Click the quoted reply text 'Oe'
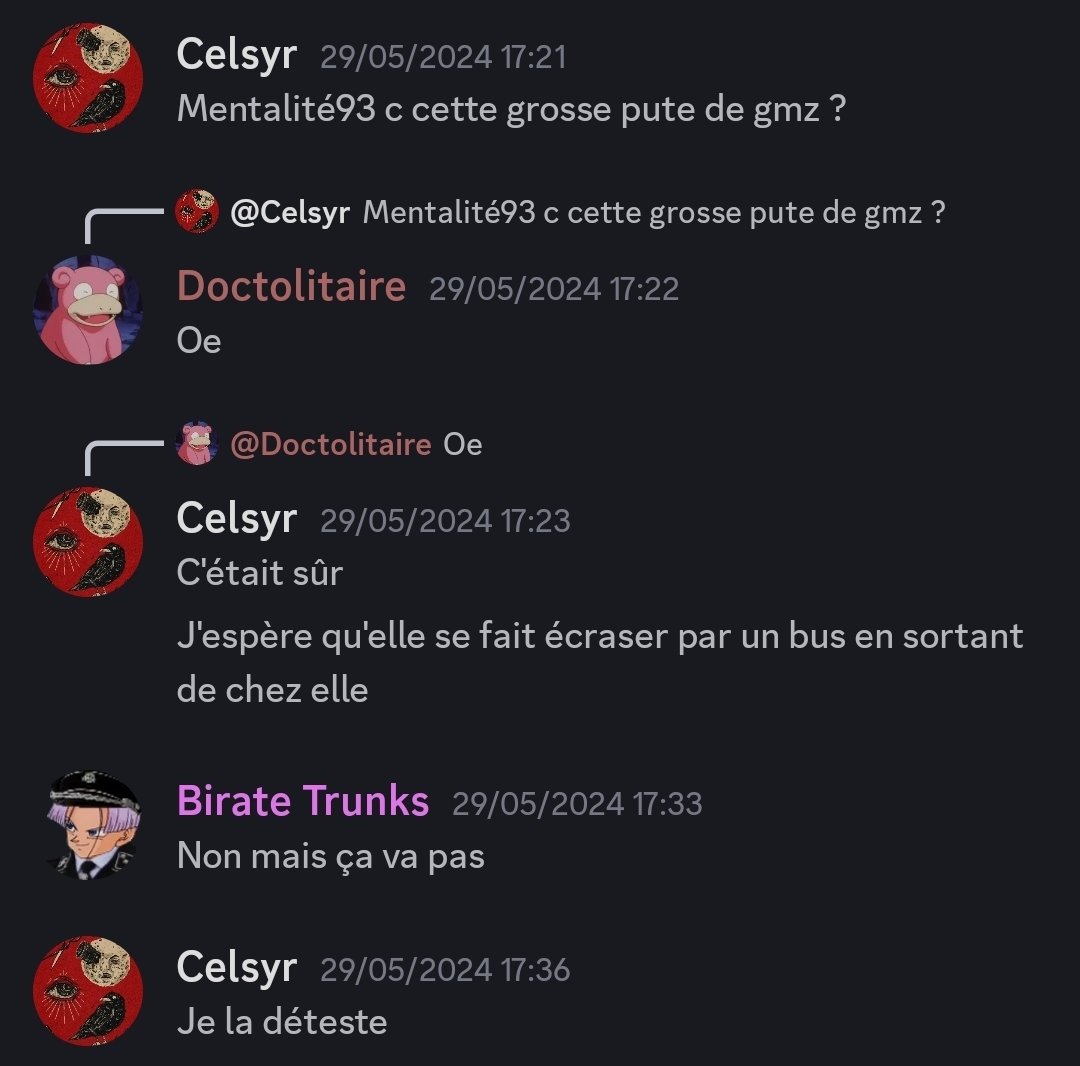This screenshot has width=1080, height=1066. pos(462,444)
